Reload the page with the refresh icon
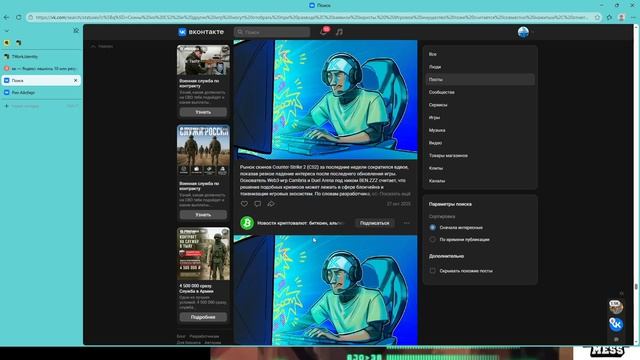 [x=19, y=17]
